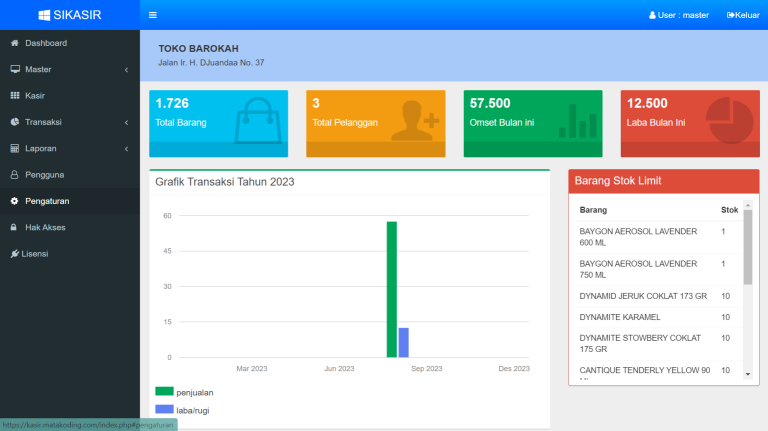
Task: Open the Transaksi menu item
Action: click(x=43, y=122)
